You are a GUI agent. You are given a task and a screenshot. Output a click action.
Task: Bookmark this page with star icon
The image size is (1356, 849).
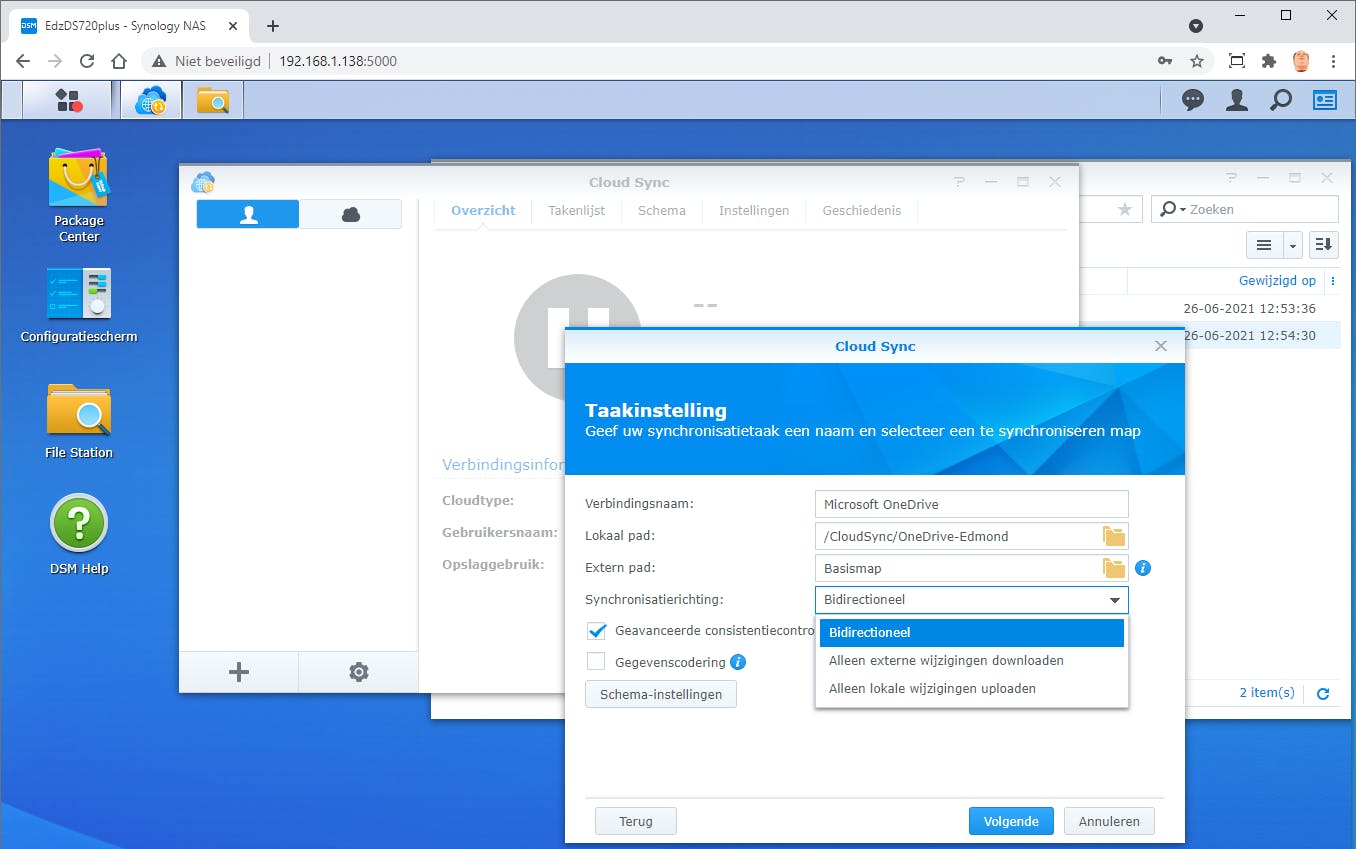pos(1197,61)
